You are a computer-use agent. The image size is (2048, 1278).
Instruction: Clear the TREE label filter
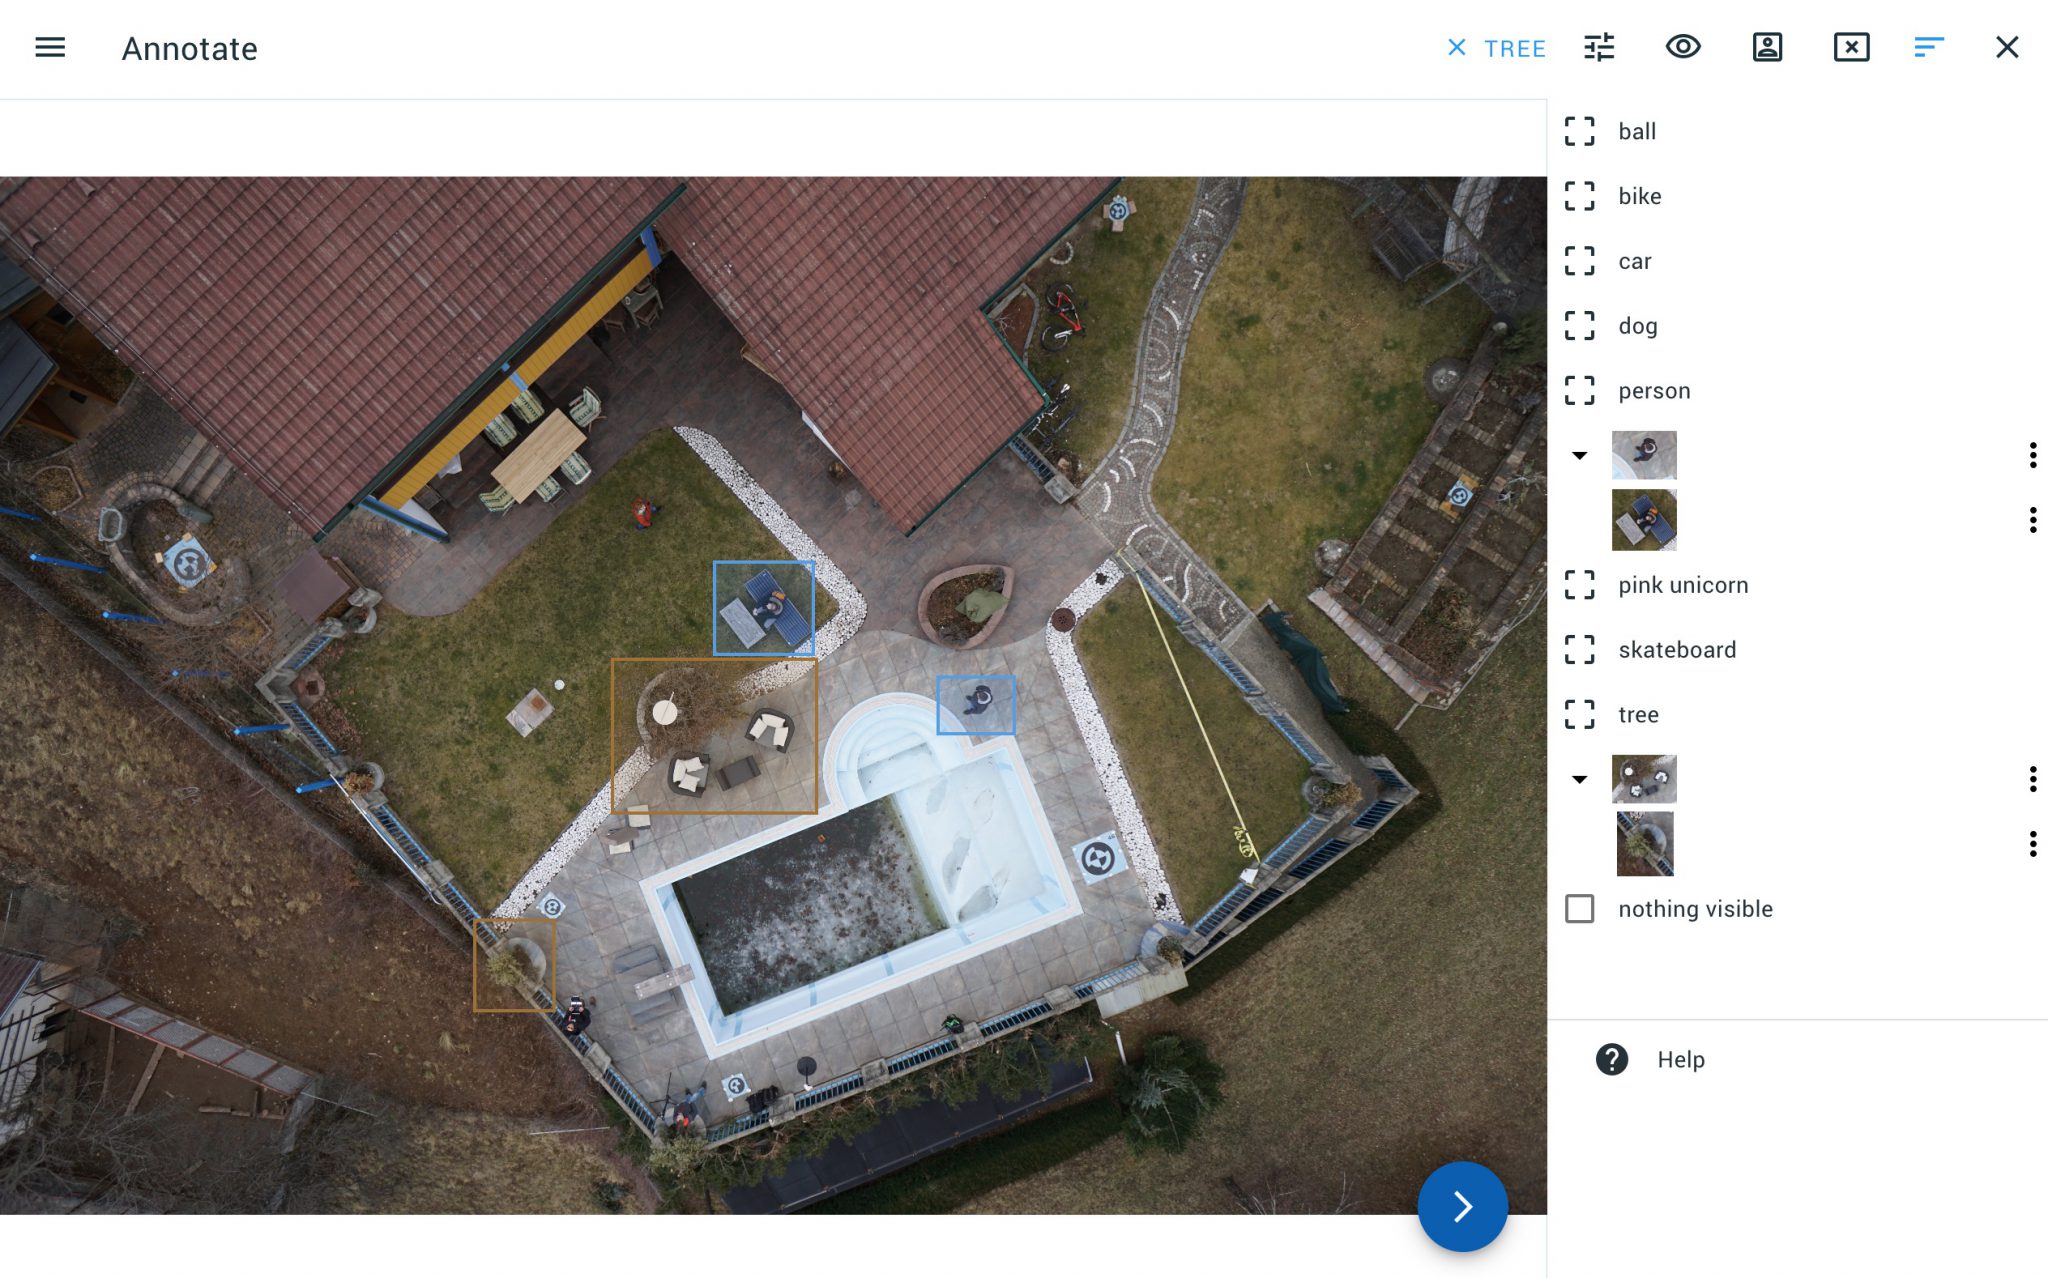tap(1457, 48)
